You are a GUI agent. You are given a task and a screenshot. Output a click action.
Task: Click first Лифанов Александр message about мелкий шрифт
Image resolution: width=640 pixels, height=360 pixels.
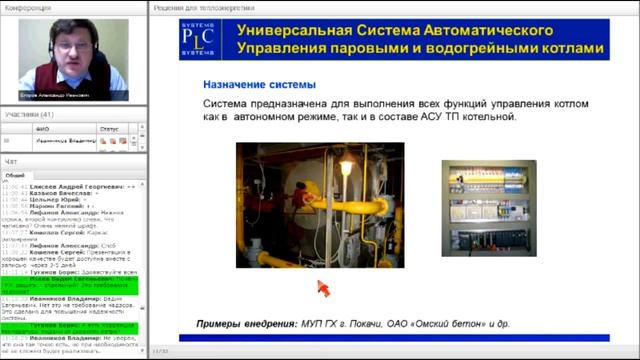tap(64, 219)
